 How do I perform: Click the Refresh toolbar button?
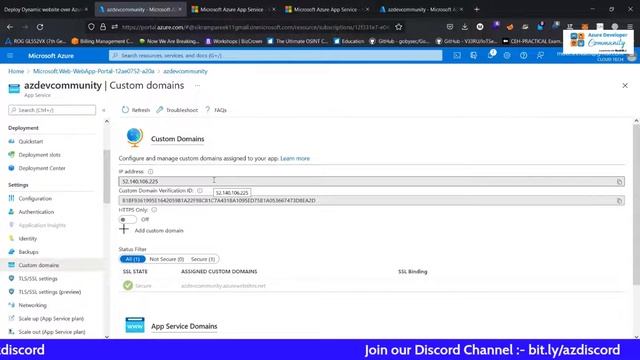[x=136, y=110]
